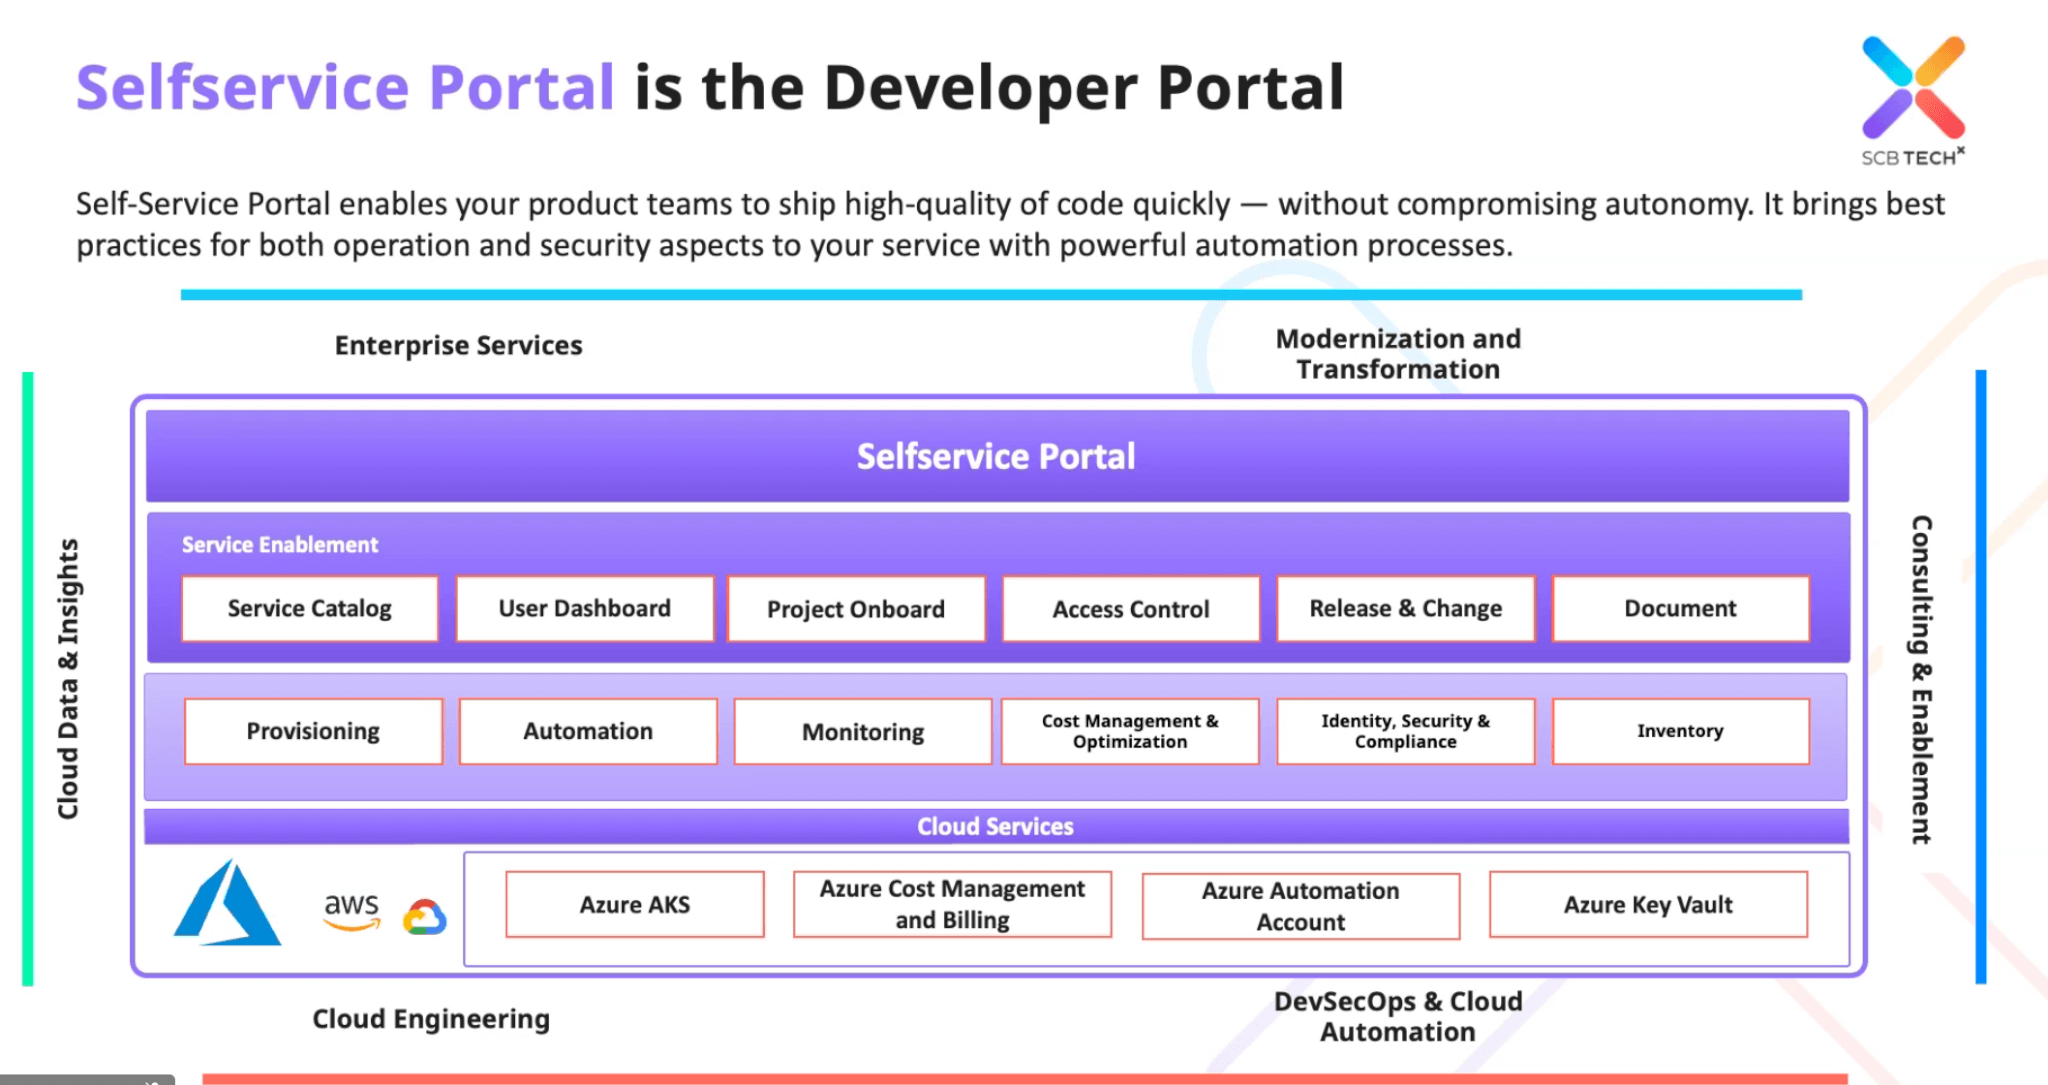Click Identity, Security & Compliance box

tap(1405, 731)
